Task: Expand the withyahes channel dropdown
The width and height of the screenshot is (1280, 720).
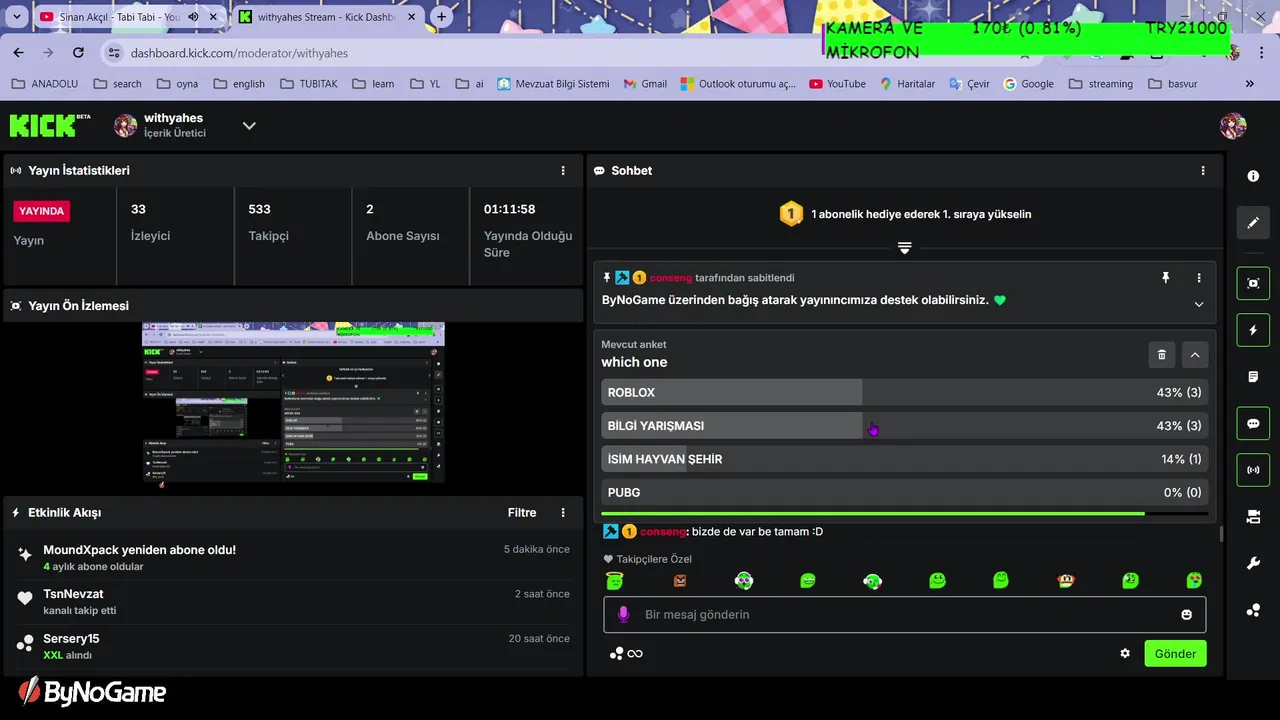Action: click(x=249, y=126)
